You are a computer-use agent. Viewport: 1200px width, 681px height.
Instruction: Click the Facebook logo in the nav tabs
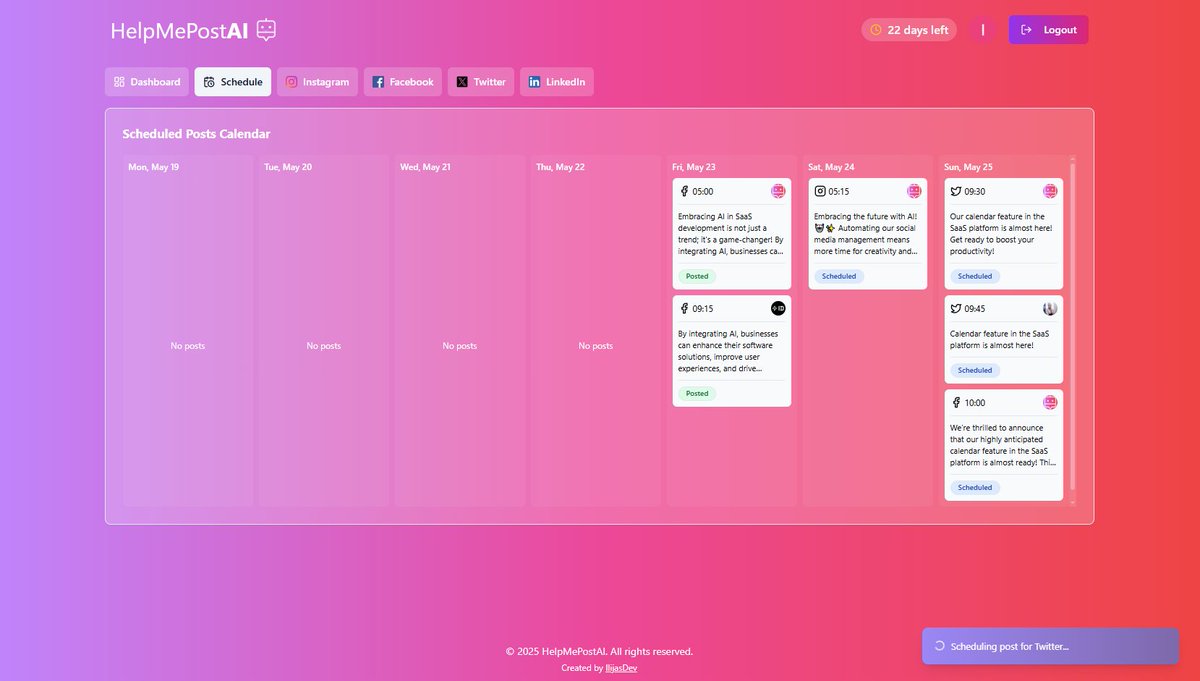click(378, 82)
